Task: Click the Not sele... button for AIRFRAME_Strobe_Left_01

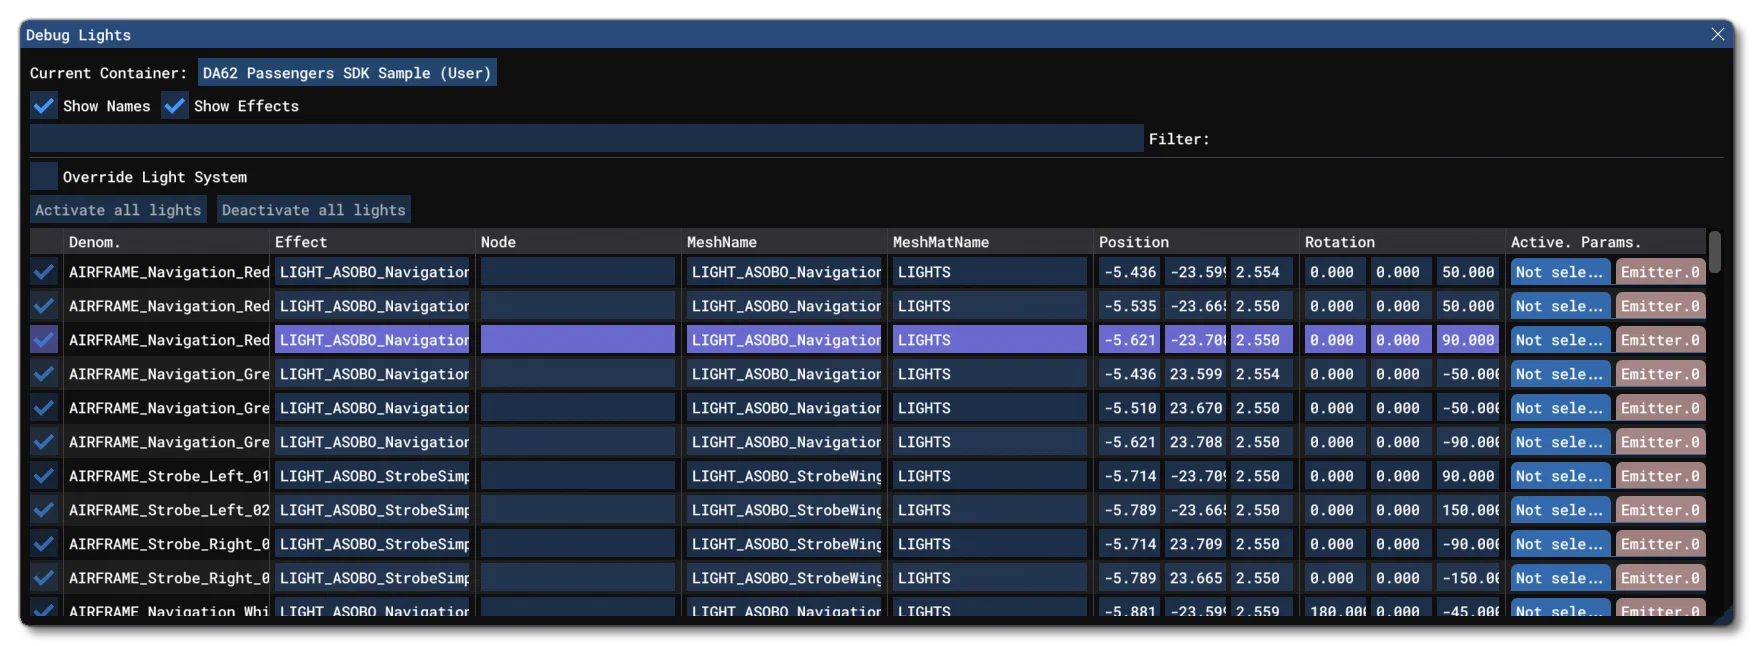Action: (1560, 475)
